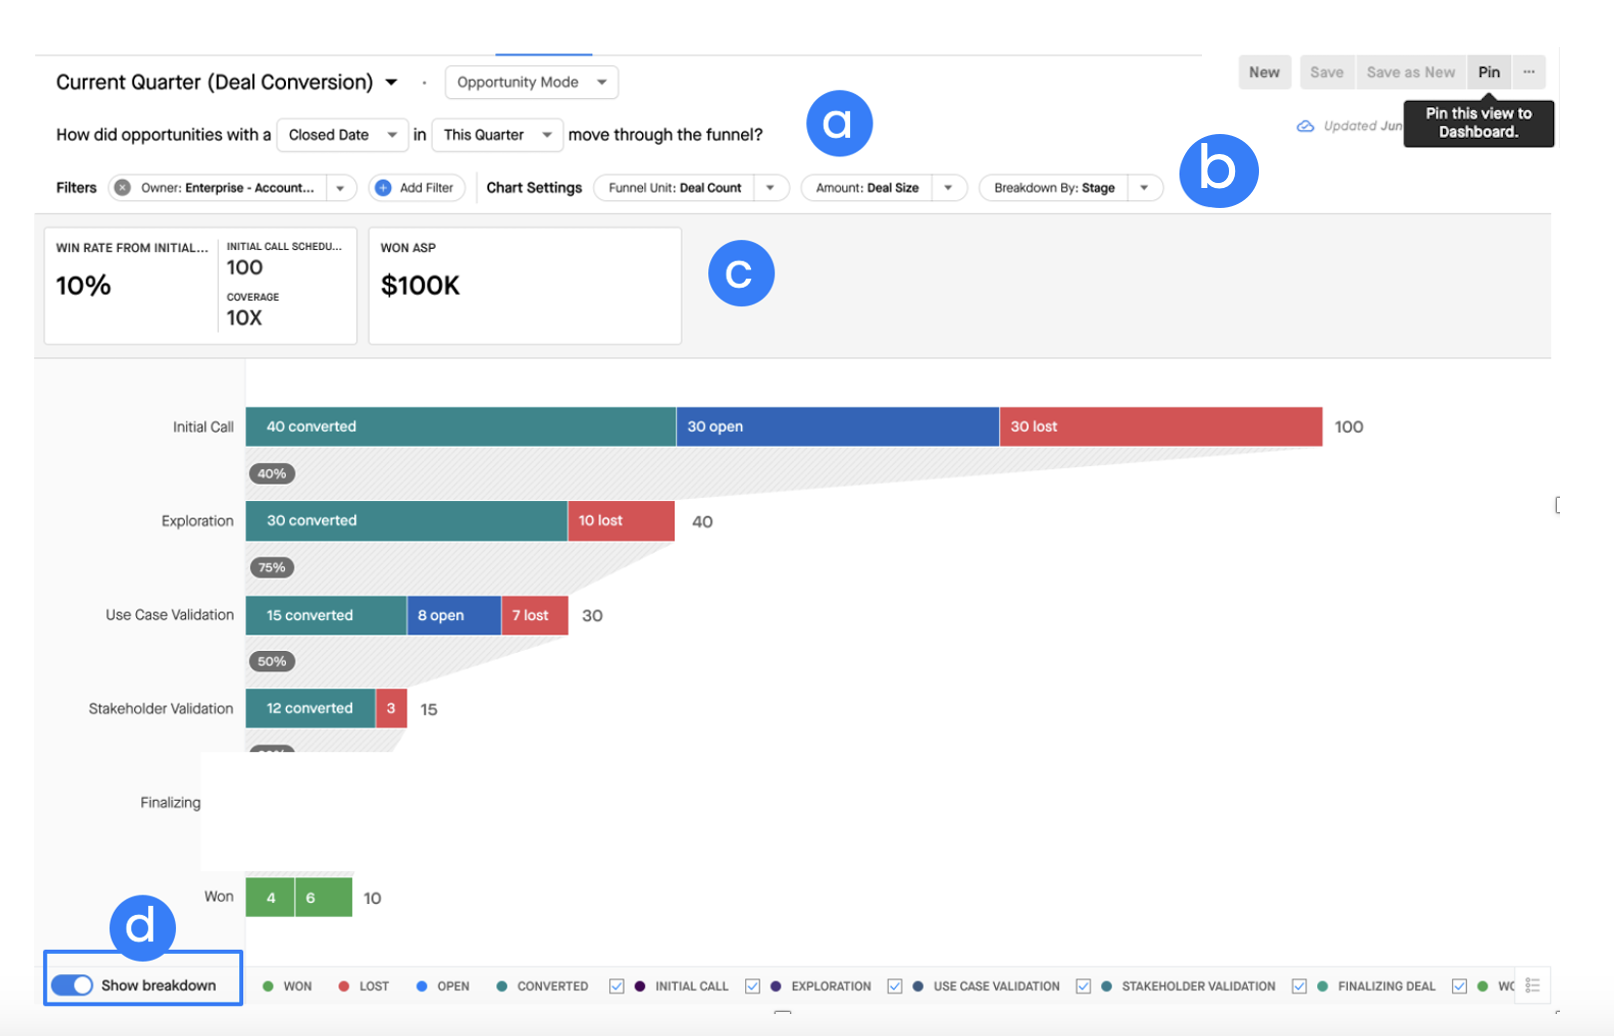The width and height of the screenshot is (1614, 1036).
Task: Expand the Amount Deal Size dropdown arrow
Action: pyautogui.click(x=948, y=188)
